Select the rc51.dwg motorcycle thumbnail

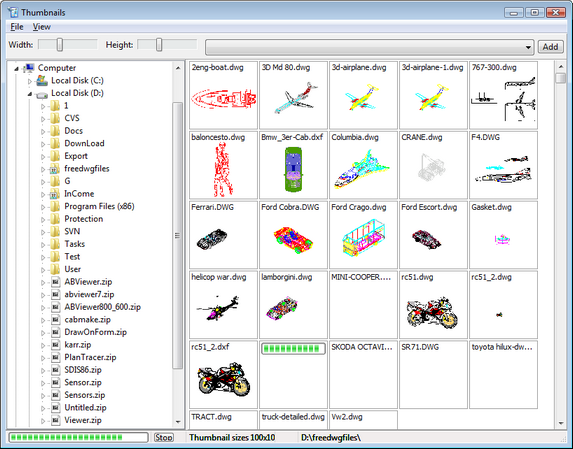click(433, 305)
